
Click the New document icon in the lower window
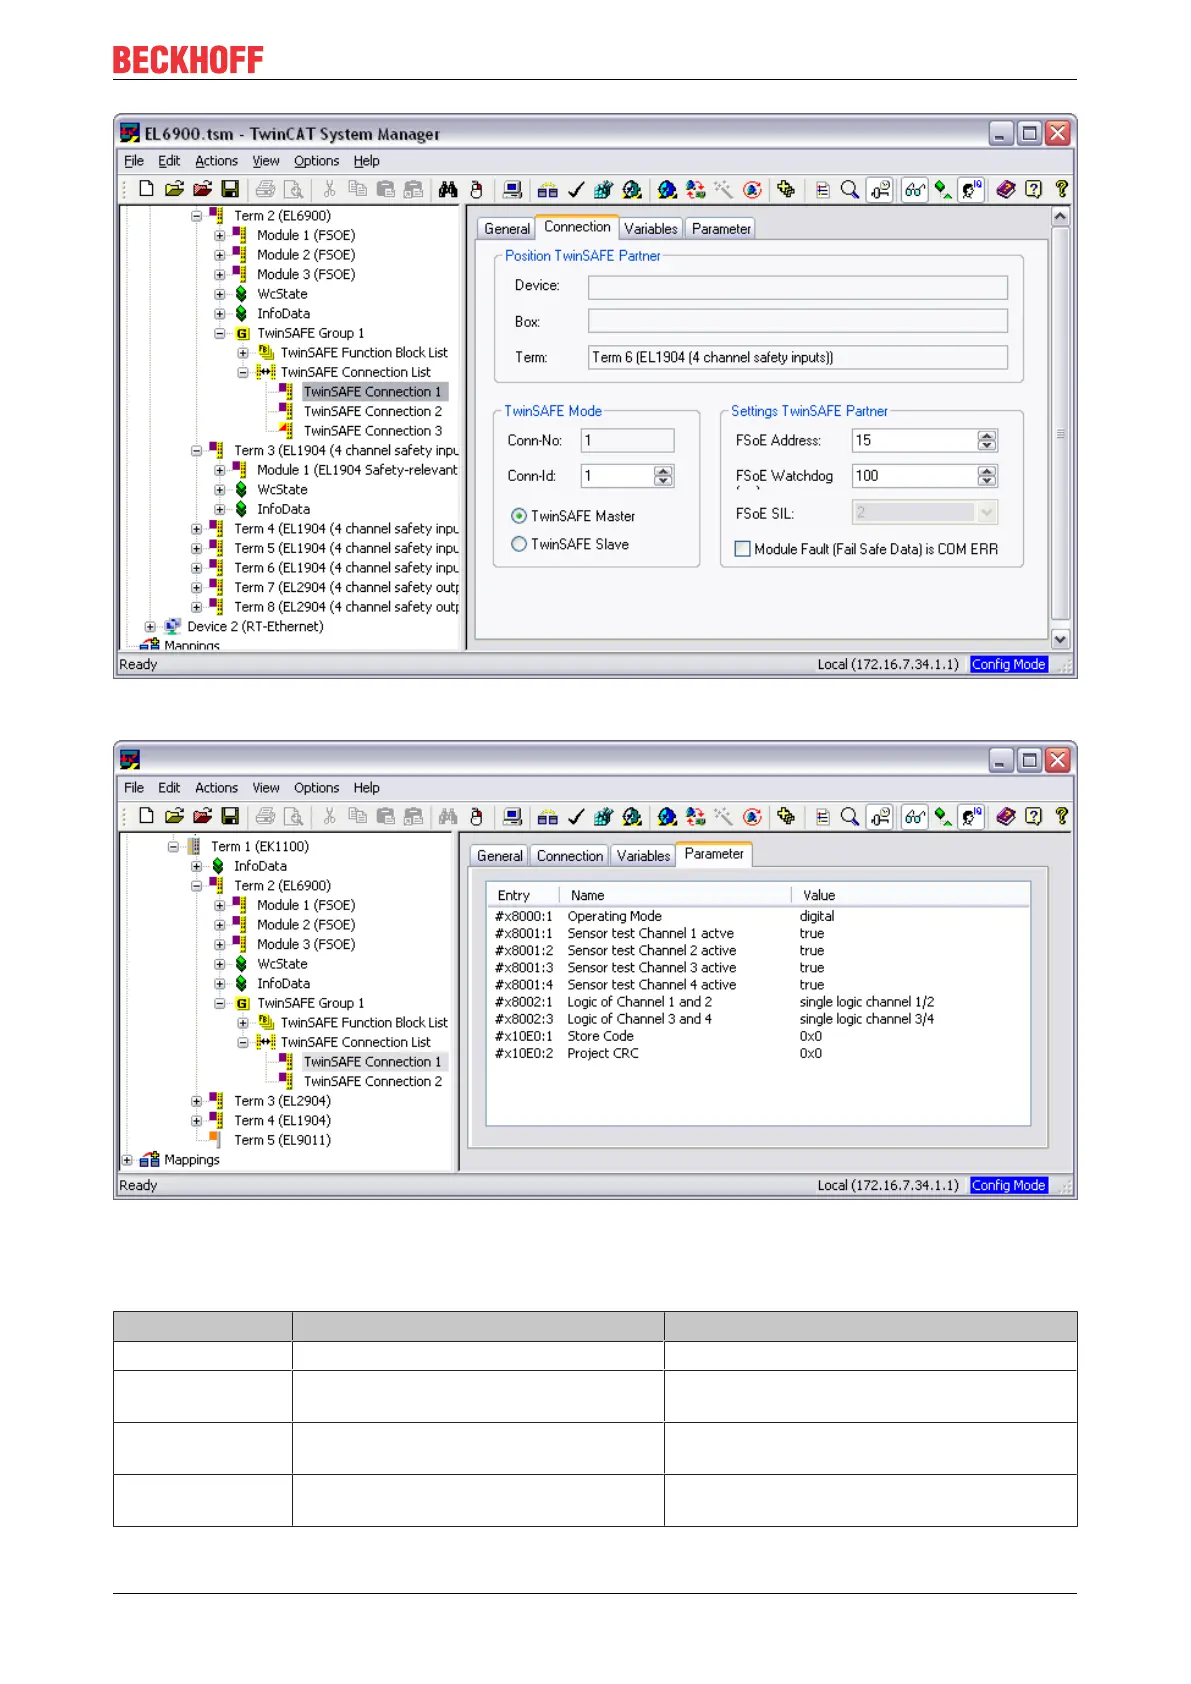click(146, 816)
